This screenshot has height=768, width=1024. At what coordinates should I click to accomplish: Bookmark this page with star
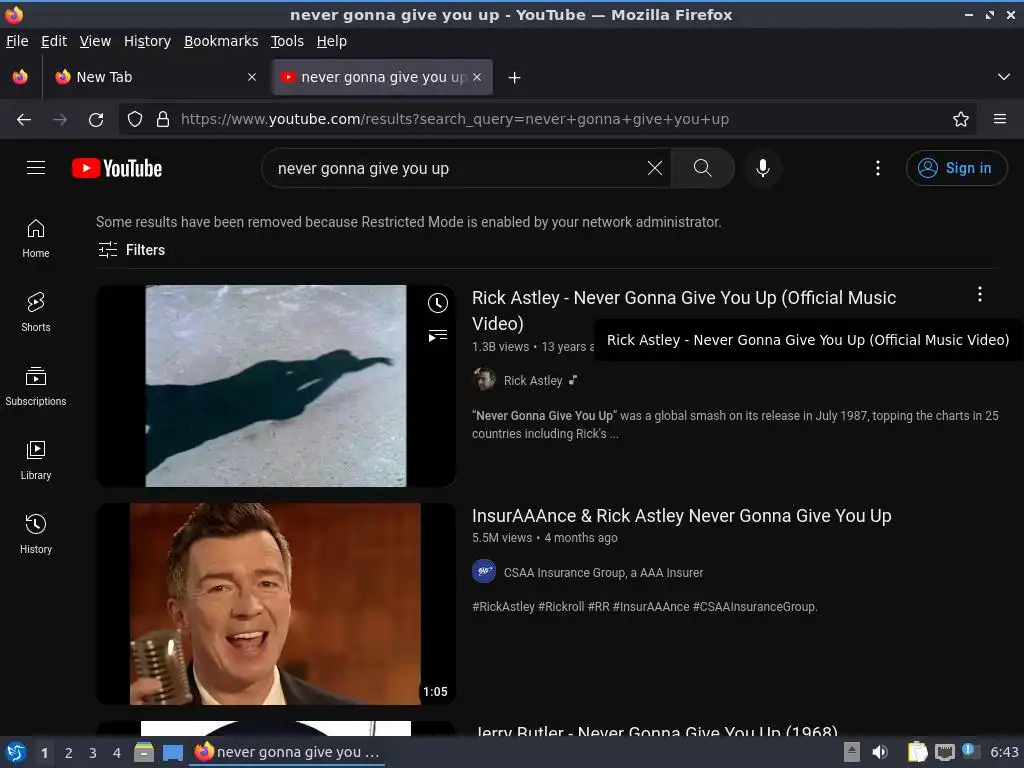pyautogui.click(x=961, y=119)
